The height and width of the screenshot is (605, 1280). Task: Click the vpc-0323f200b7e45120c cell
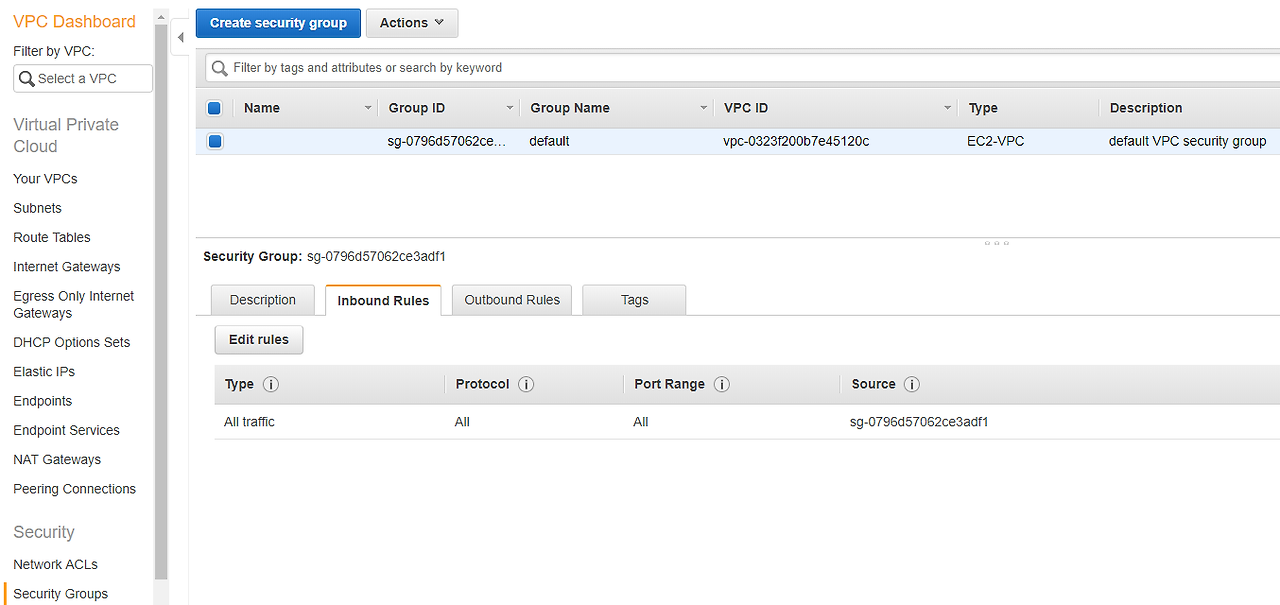796,141
